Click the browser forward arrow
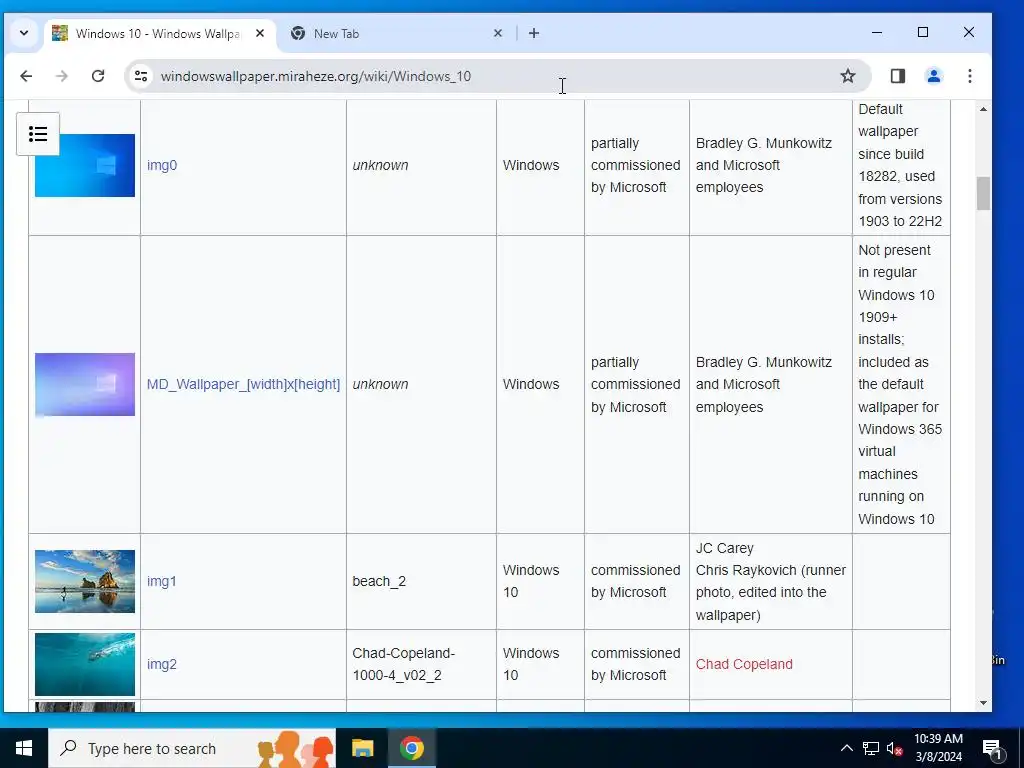Viewport: 1024px width, 768px height. click(62, 76)
